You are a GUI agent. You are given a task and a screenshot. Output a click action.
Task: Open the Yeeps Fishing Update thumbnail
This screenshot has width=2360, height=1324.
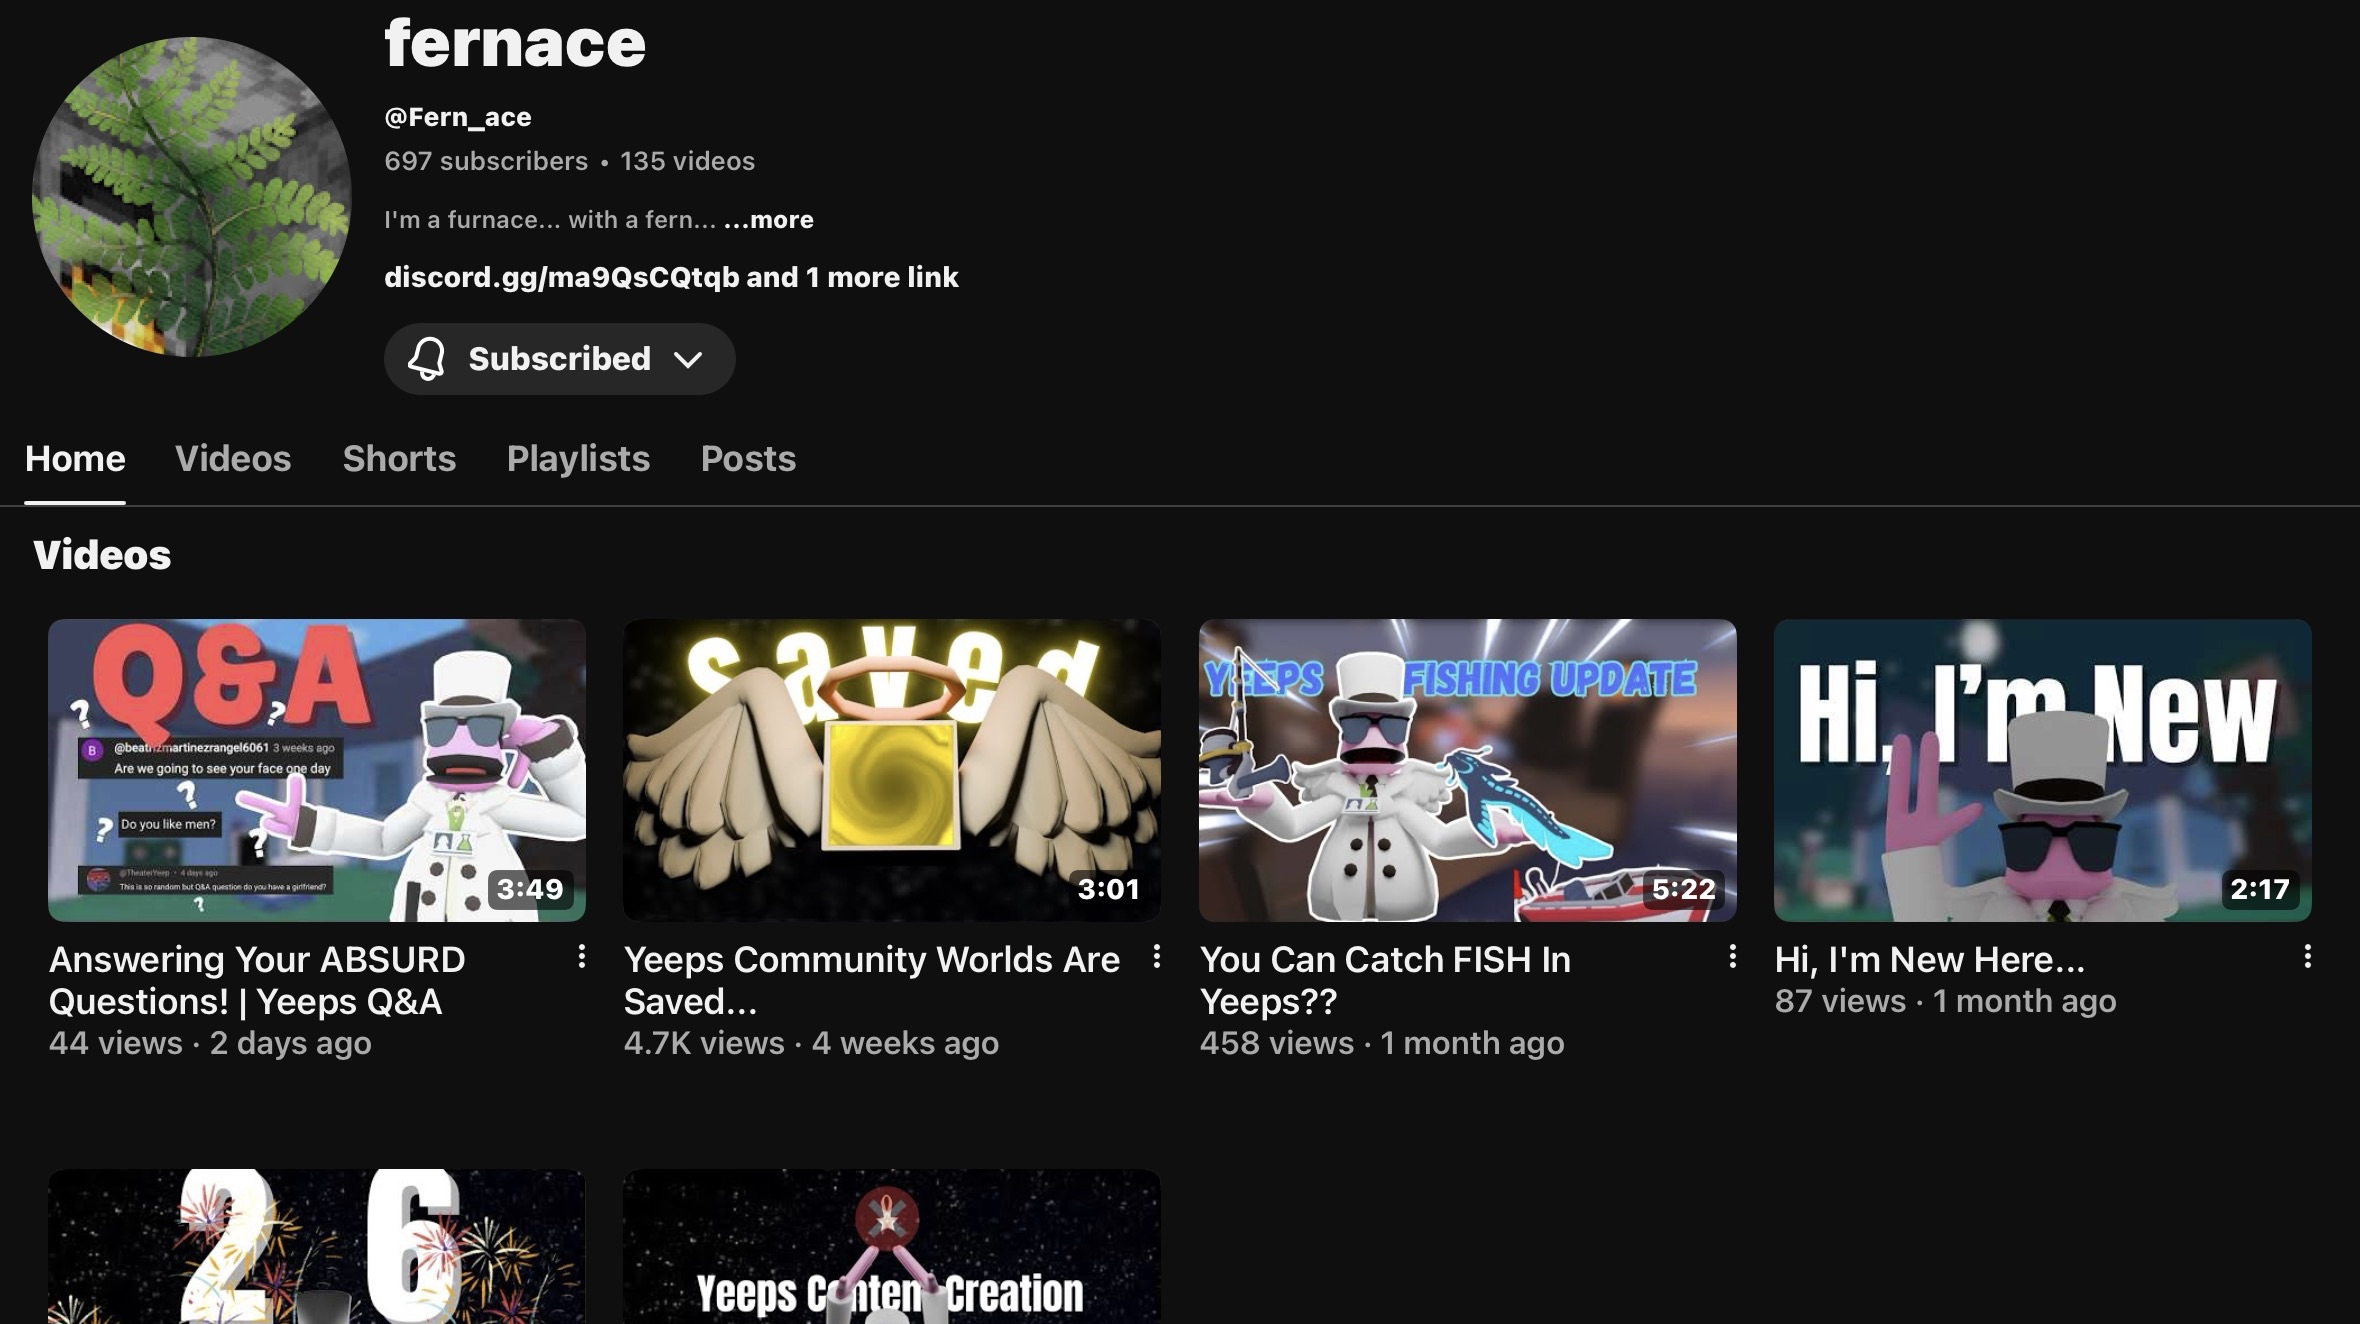click(1468, 770)
